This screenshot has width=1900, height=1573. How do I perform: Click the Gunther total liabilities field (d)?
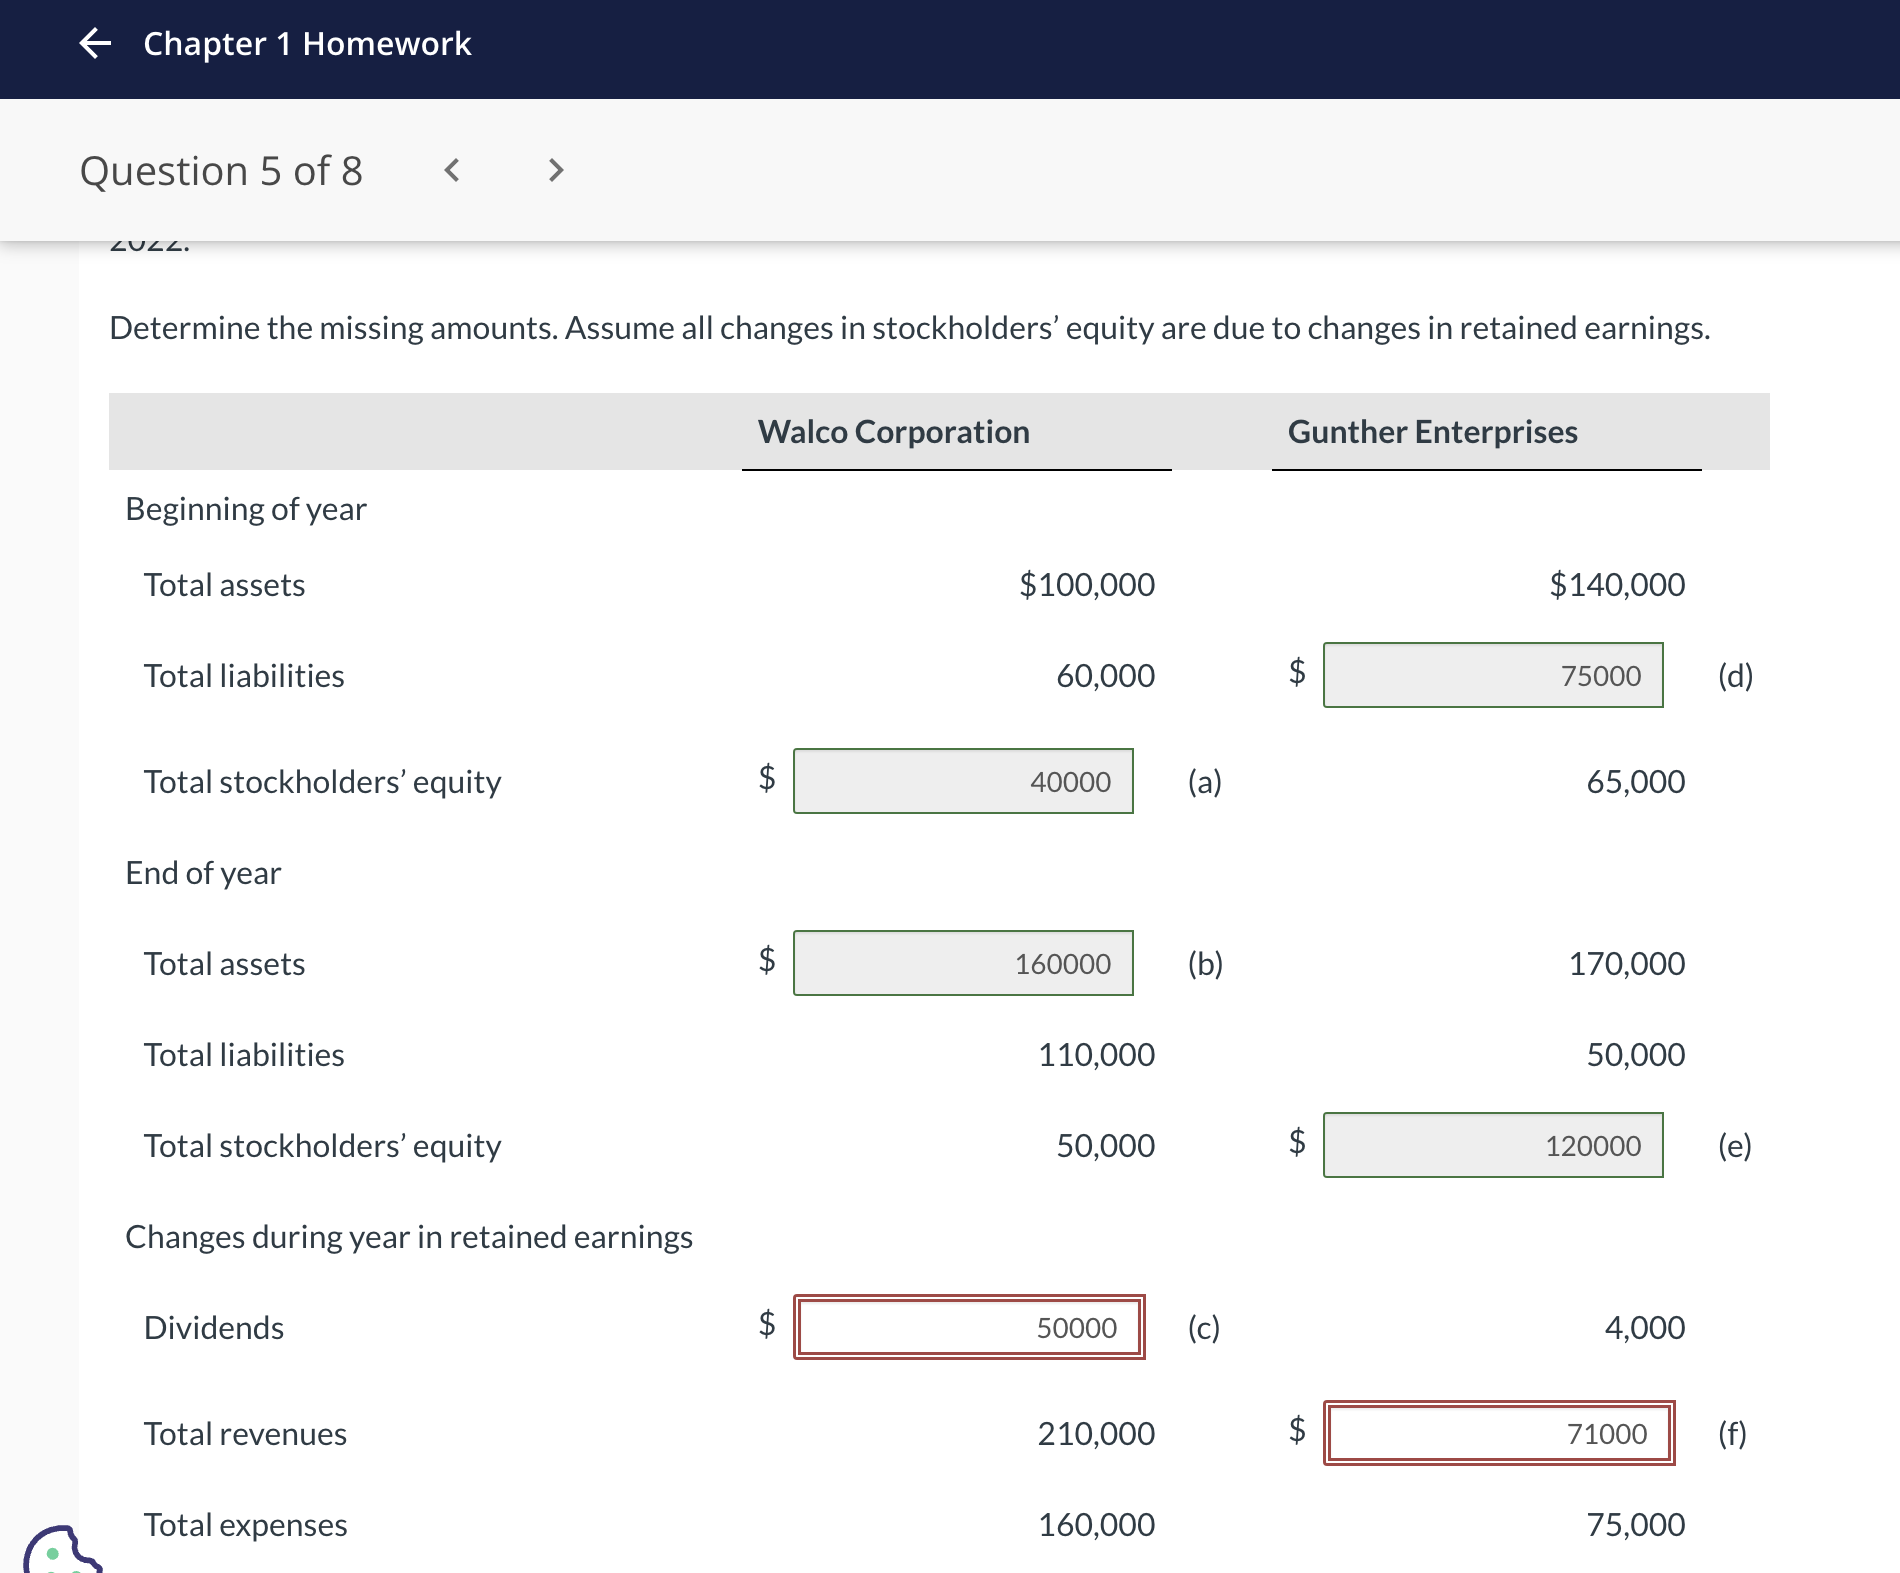1493,675
